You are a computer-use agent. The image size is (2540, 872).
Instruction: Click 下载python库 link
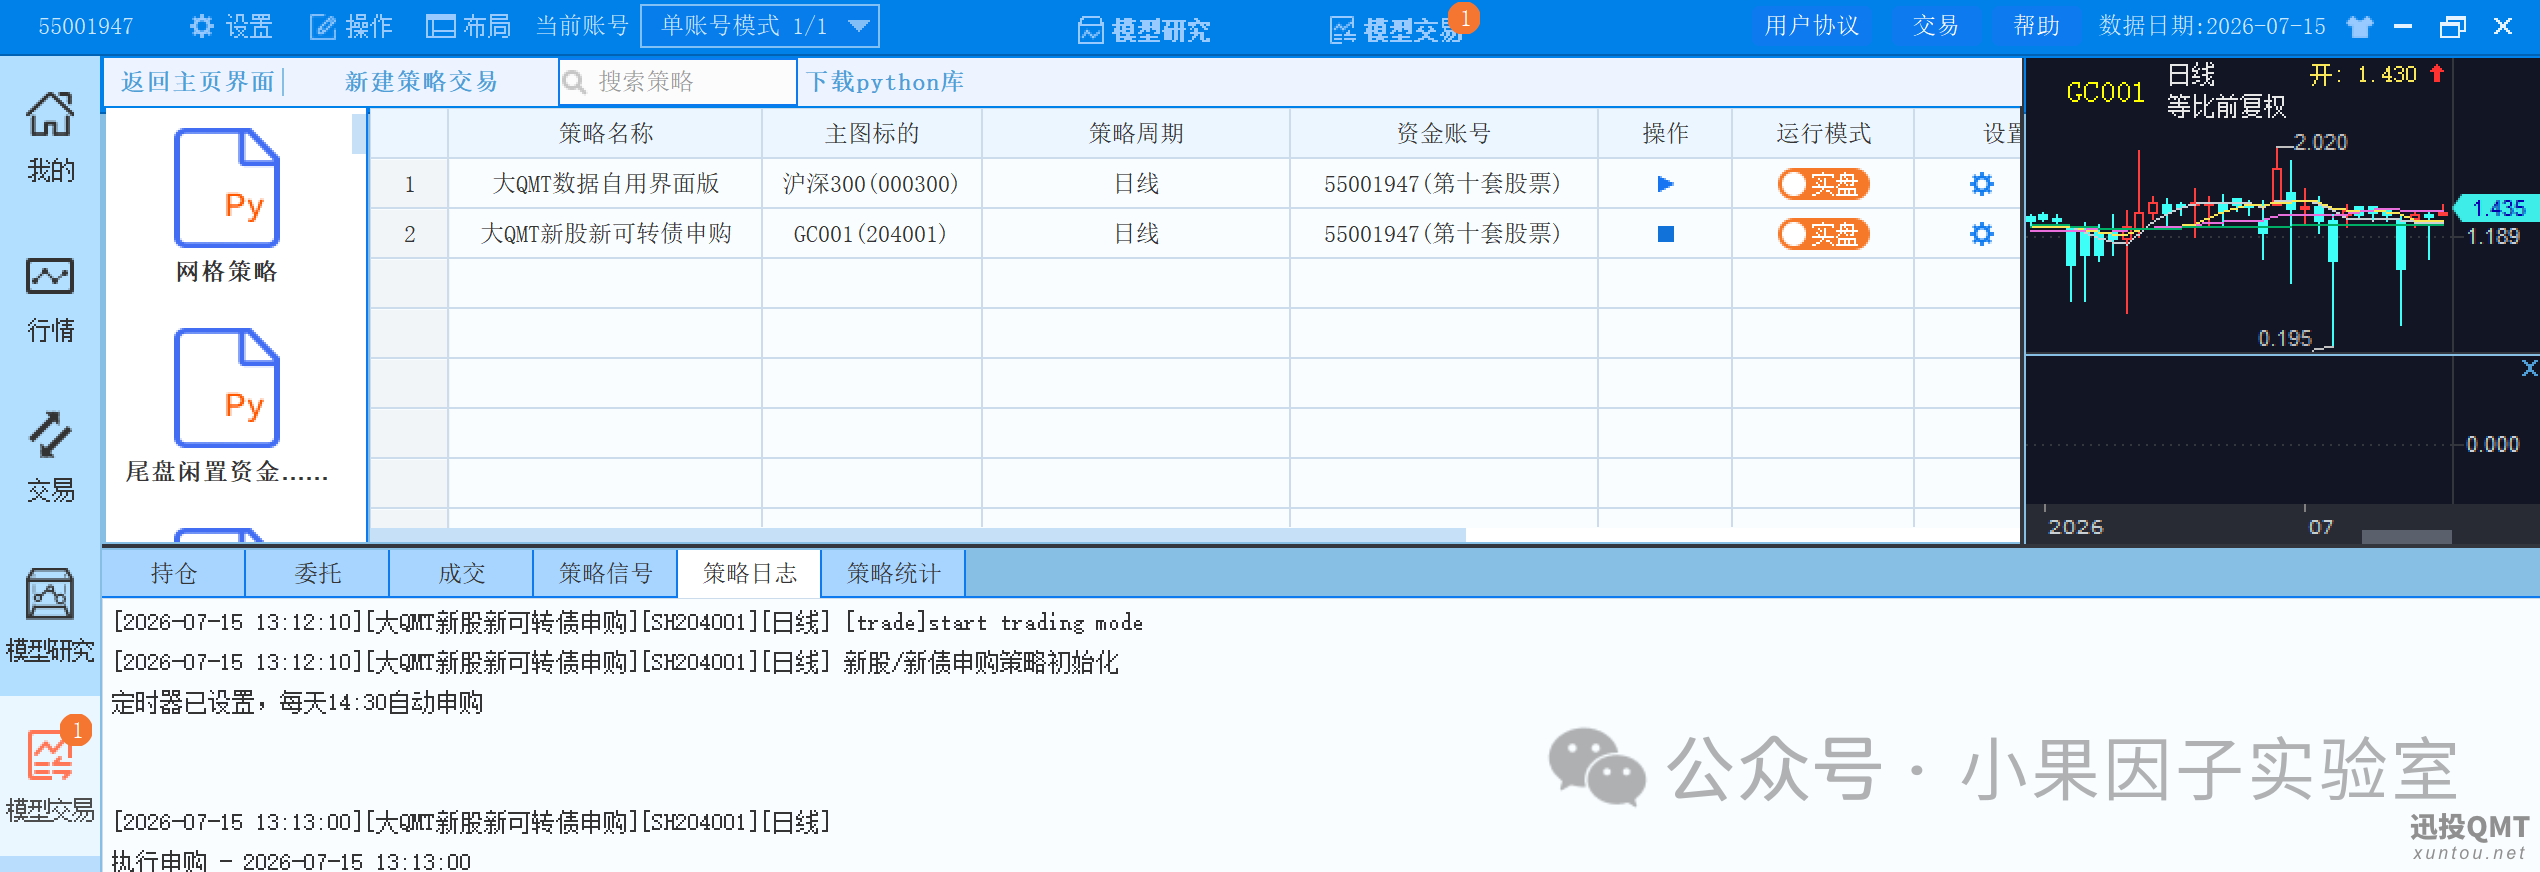click(885, 82)
